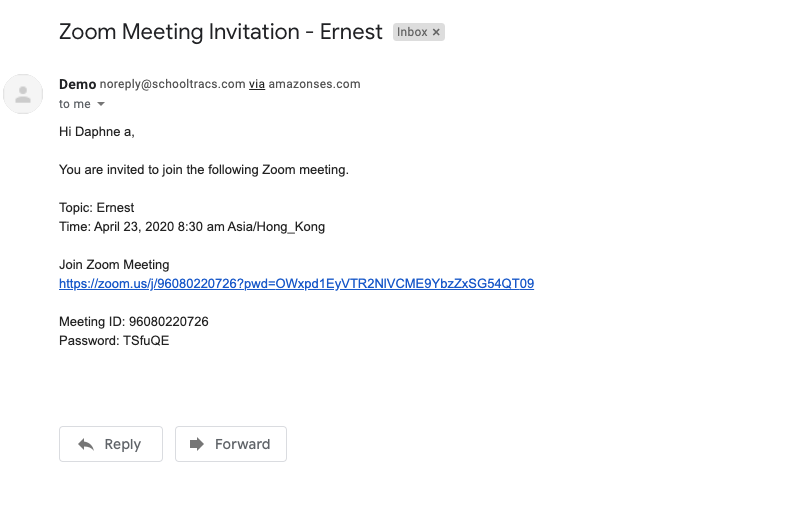Viewport: 792px width, 511px height.
Task: Click the Inbox label tag
Action: (x=412, y=32)
